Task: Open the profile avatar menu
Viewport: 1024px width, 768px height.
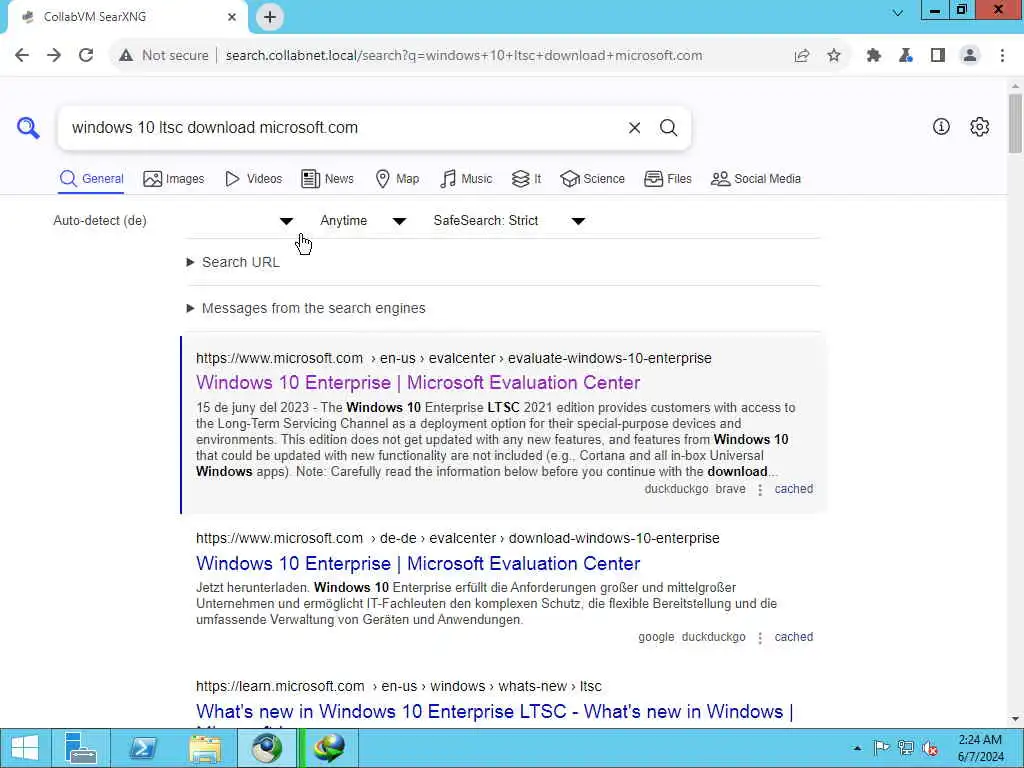Action: (x=970, y=56)
